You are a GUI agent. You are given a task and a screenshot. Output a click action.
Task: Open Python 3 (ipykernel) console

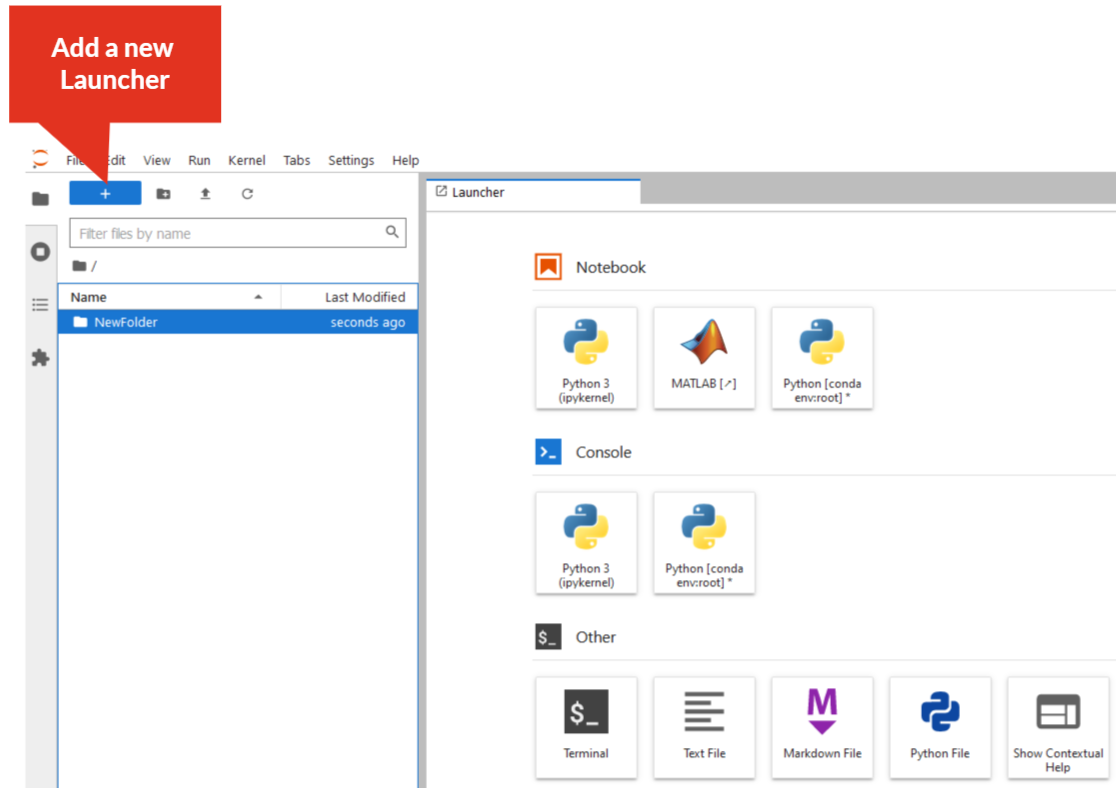pyautogui.click(x=586, y=543)
